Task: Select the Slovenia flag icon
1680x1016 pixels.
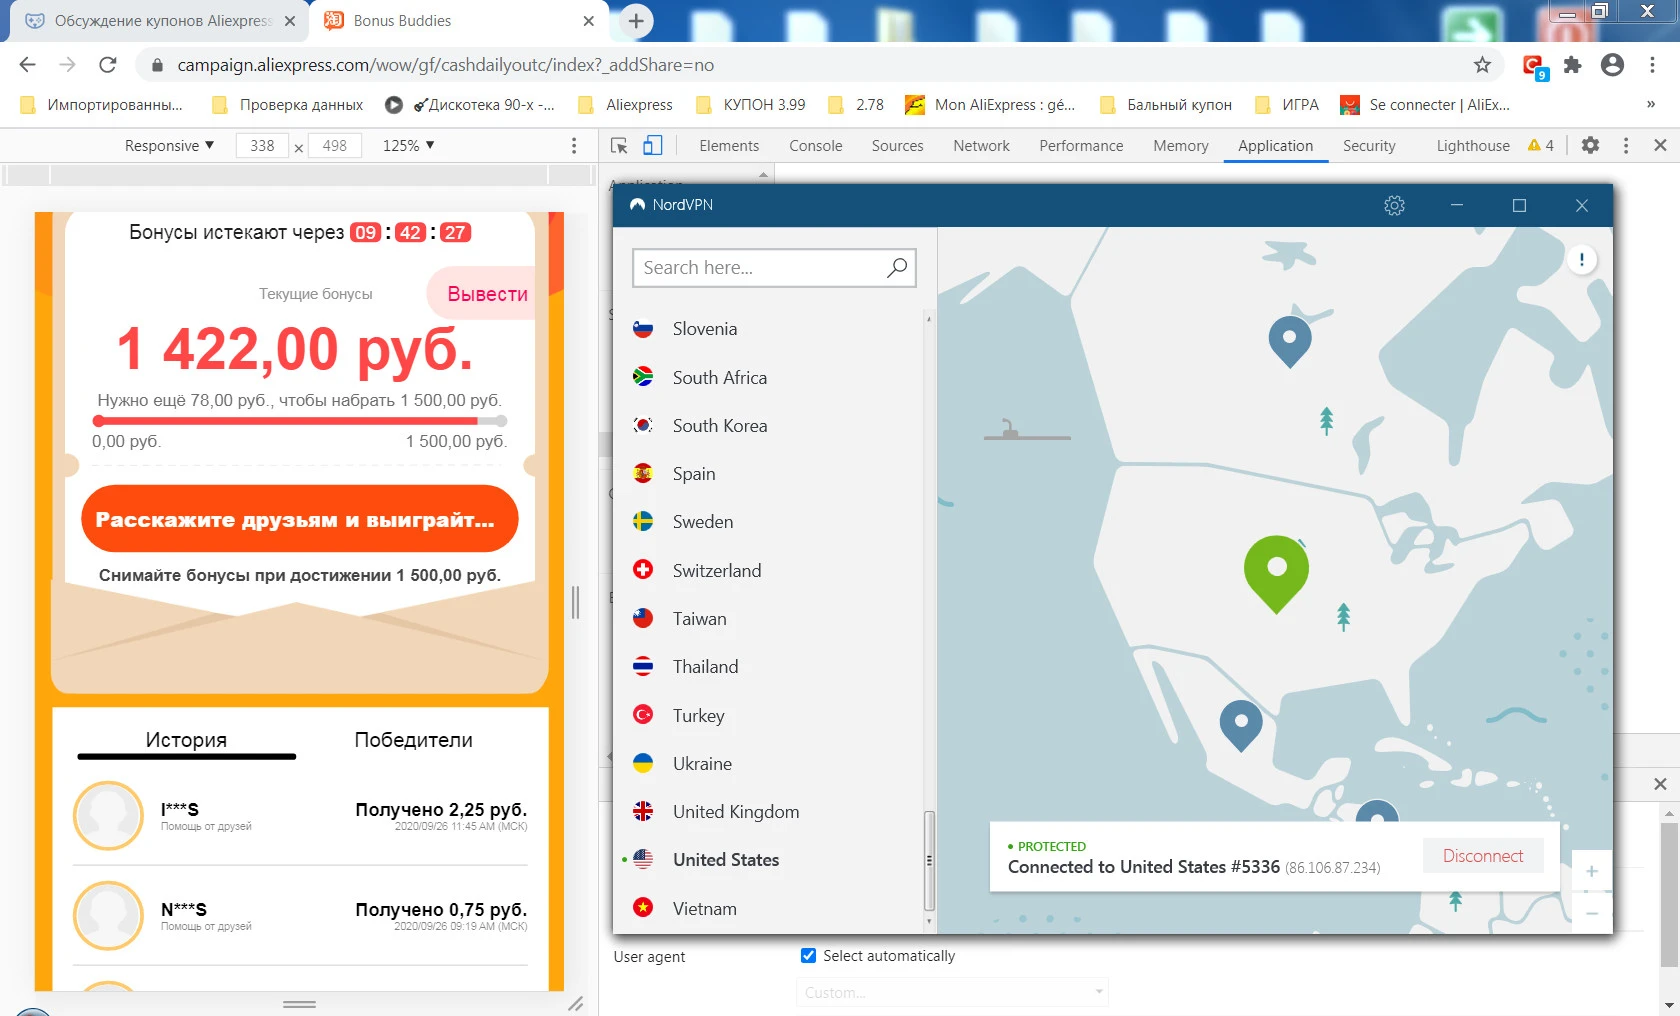Action: pyautogui.click(x=643, y=329)
